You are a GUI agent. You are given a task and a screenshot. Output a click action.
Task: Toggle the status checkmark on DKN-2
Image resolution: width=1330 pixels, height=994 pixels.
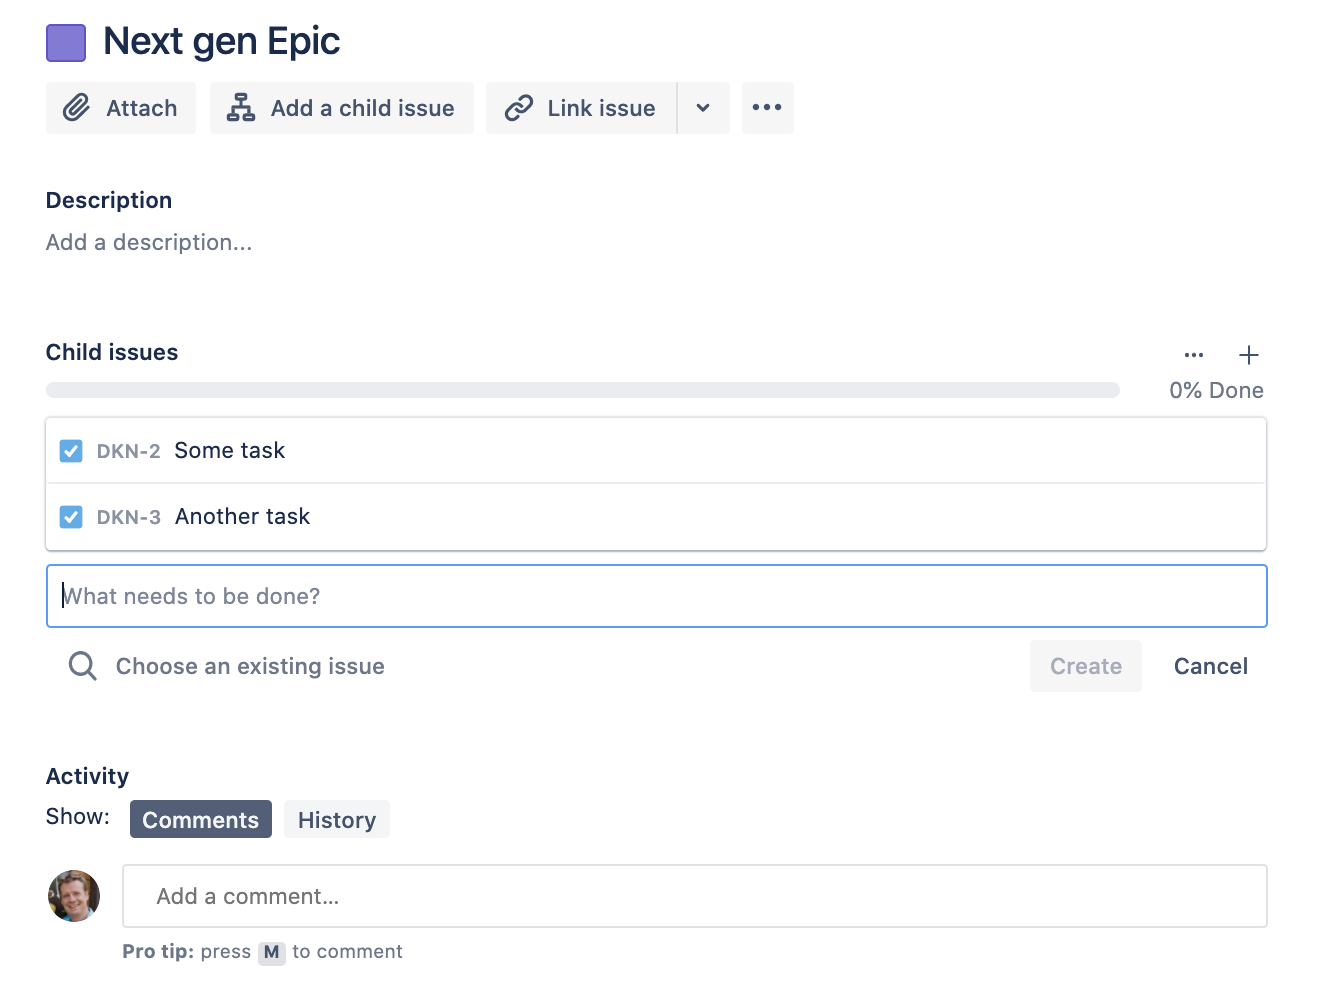pos(71,450)
